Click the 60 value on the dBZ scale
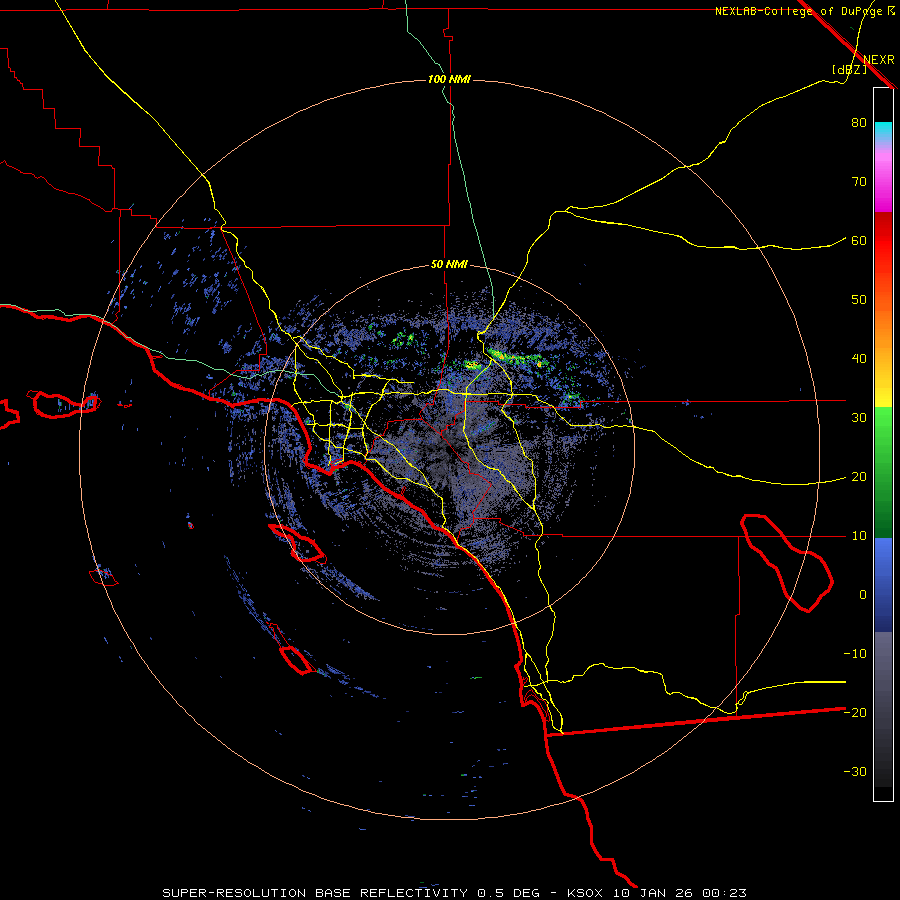900x900 pixels. click(859, 241)
